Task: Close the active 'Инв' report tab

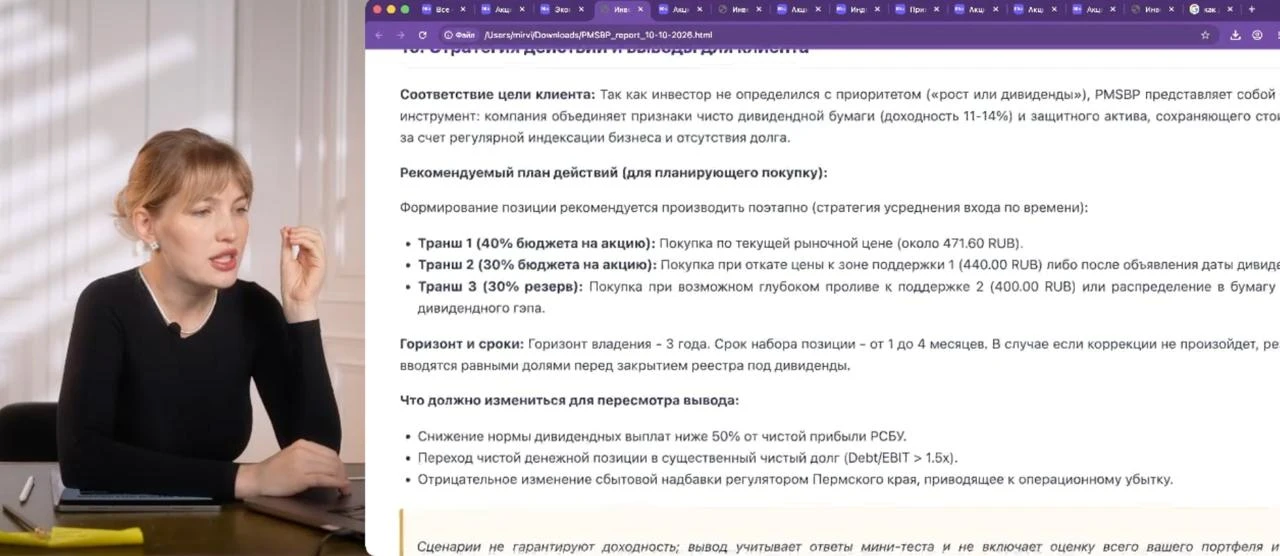Action: click(x=639, y=9)
